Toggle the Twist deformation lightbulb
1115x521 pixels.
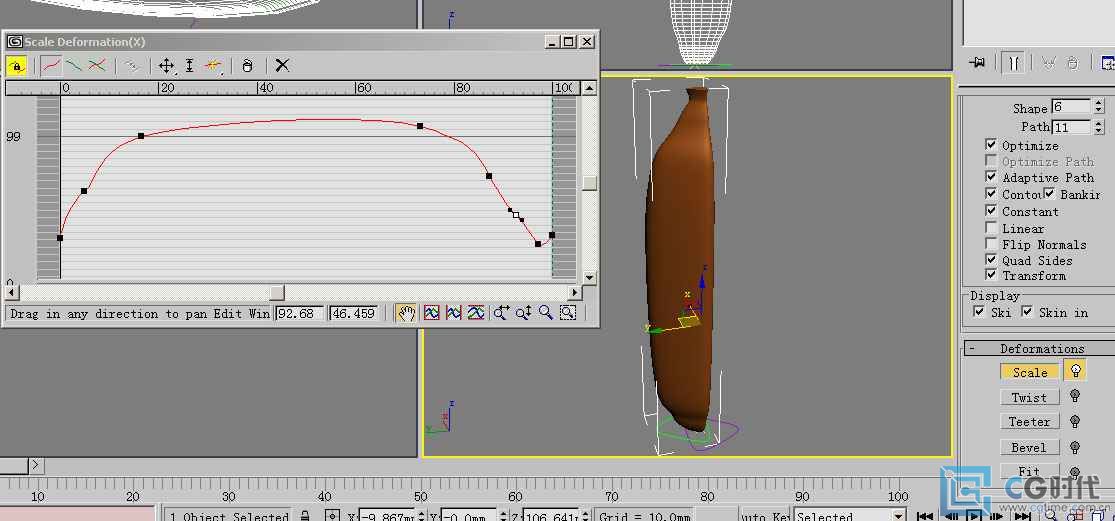pos(1075,396)
